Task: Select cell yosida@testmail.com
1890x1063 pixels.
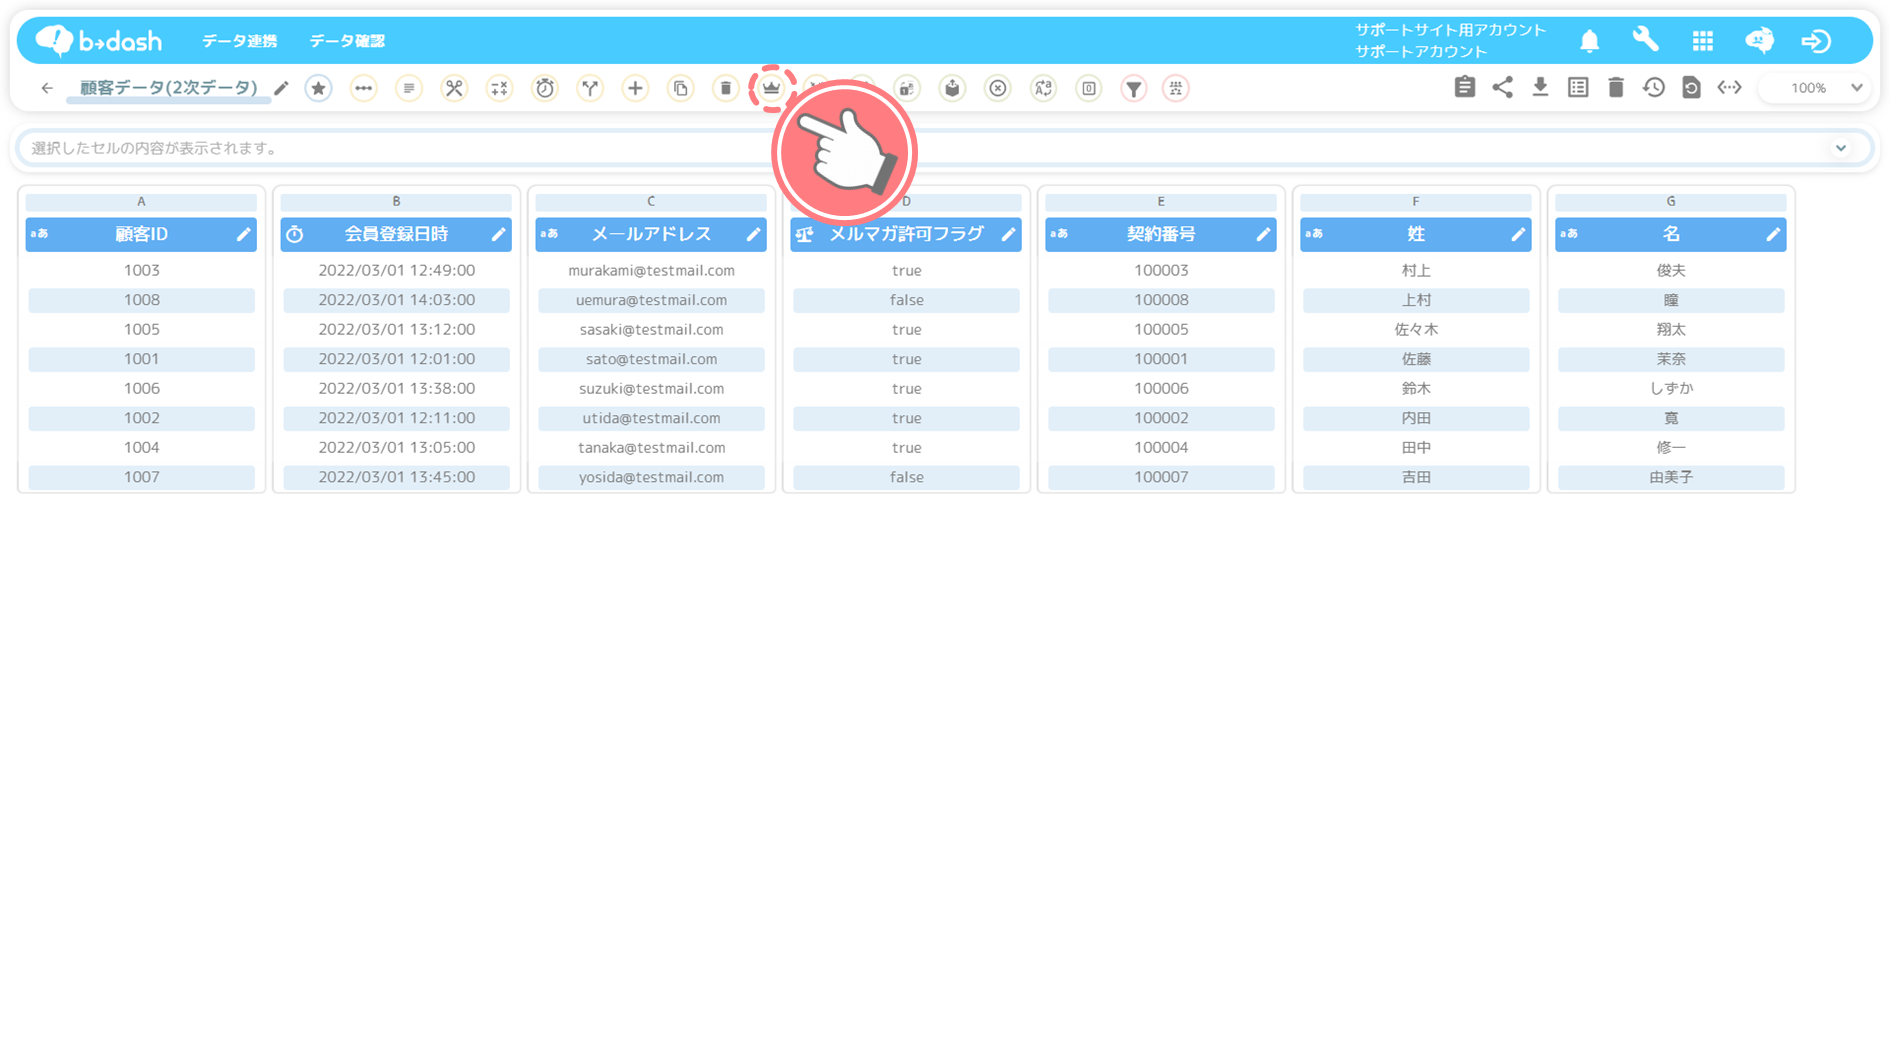Action: coord(651,477)
